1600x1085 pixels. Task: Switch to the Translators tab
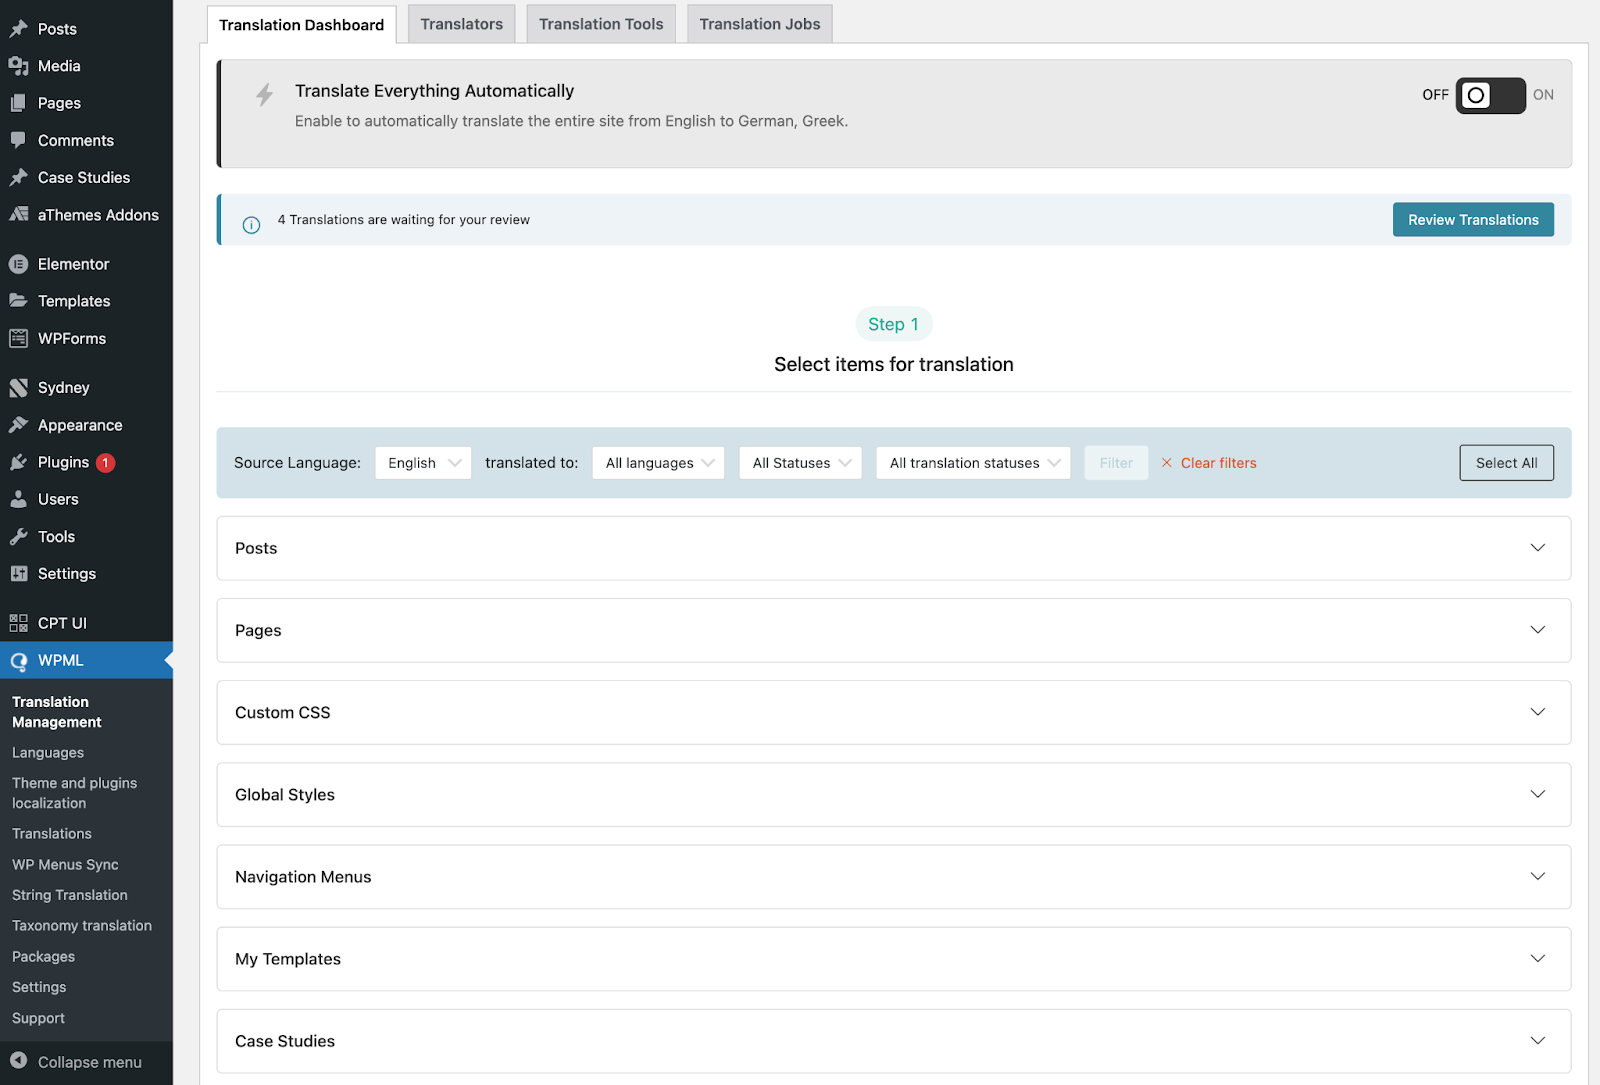tap(461, 24)
